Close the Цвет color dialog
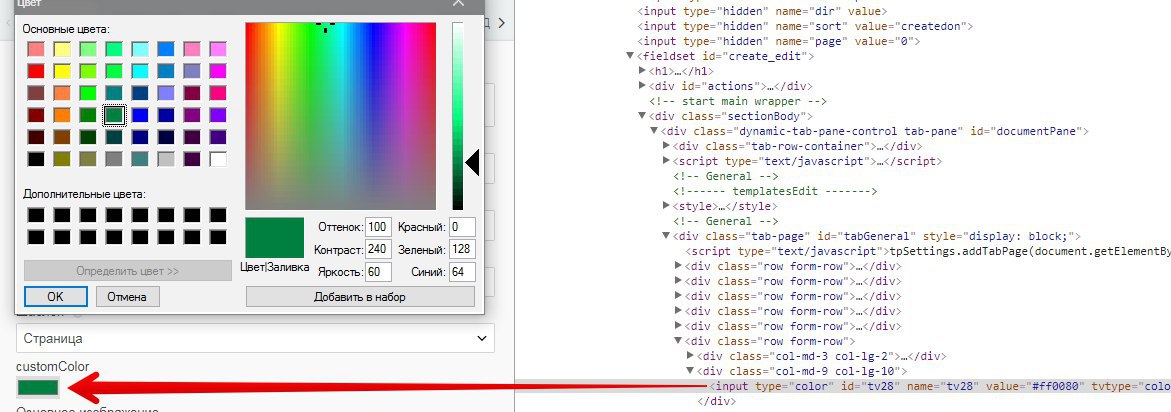This screenshot has width=1171, height=412. coord(459,3)
